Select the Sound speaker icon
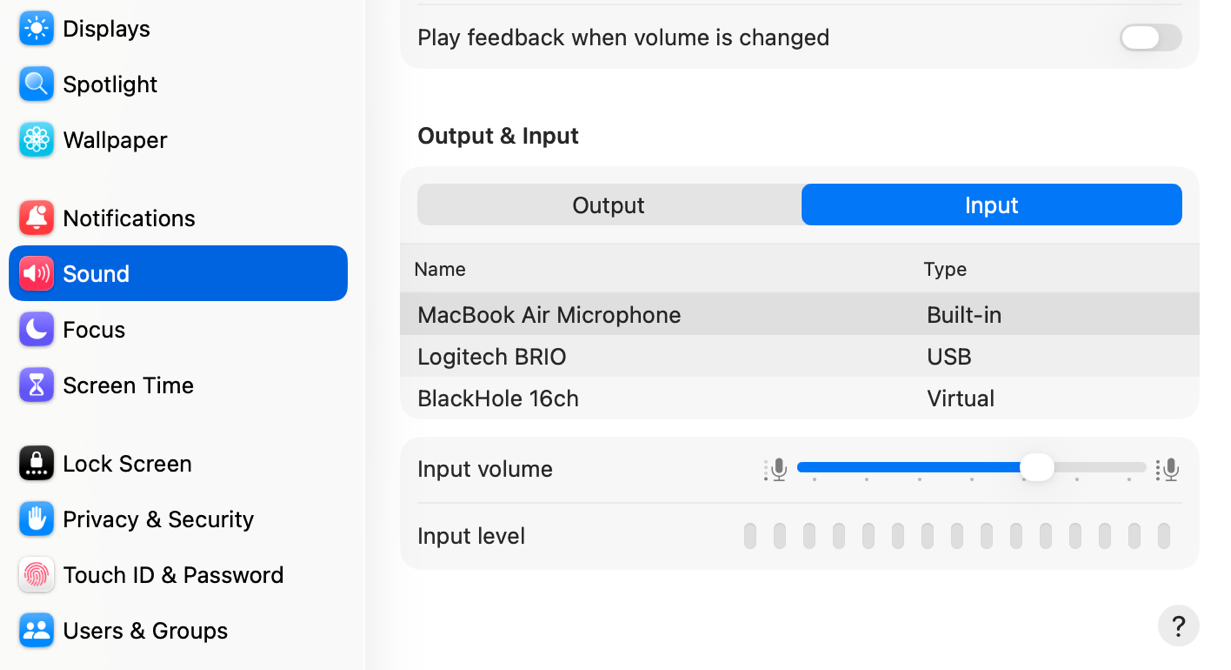This screenshot has height=670, width=1231. click(x=36, y=273)
